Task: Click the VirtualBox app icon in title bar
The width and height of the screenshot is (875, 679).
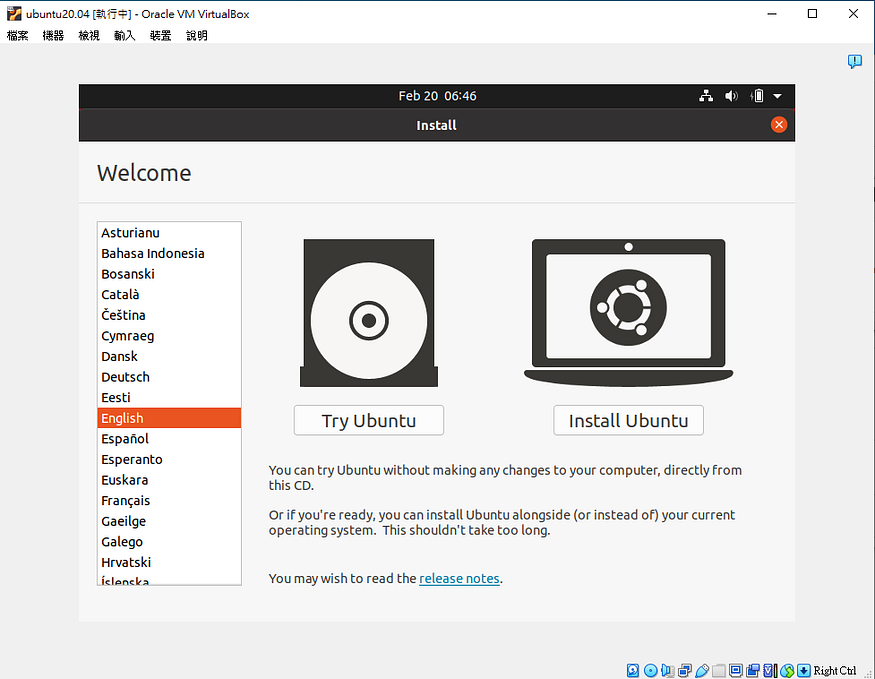Action: (x=14, y=13)
